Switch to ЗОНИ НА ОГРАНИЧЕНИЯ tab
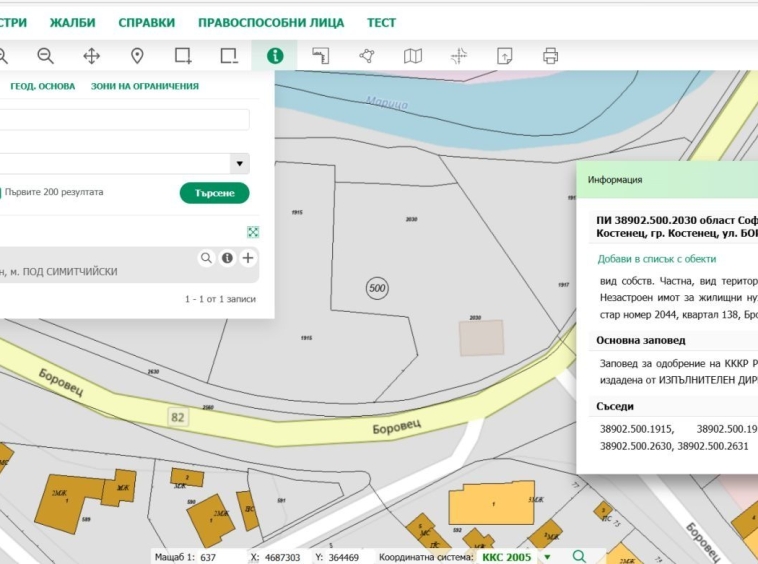 [x=145, y=86]
